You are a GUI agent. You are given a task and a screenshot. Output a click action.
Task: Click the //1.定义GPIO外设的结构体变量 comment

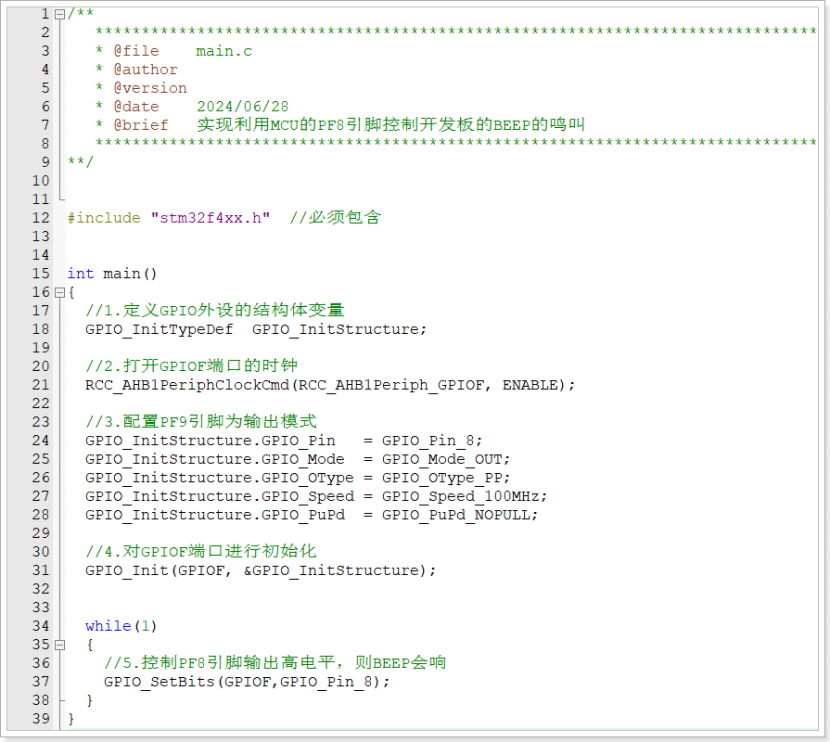coord(215,310)
